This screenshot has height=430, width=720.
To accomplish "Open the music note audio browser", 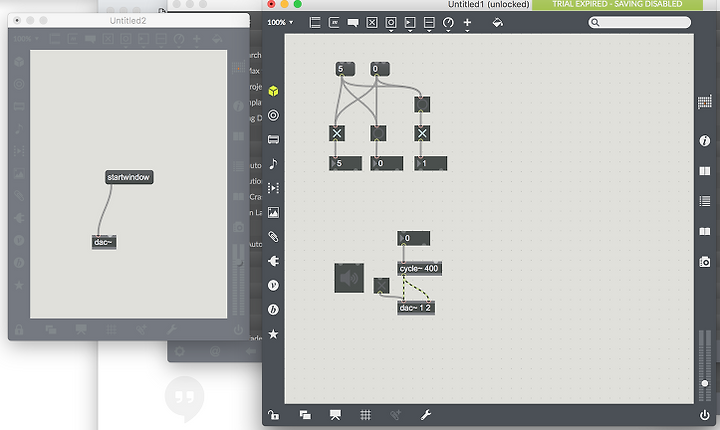I will click(273, 164).
